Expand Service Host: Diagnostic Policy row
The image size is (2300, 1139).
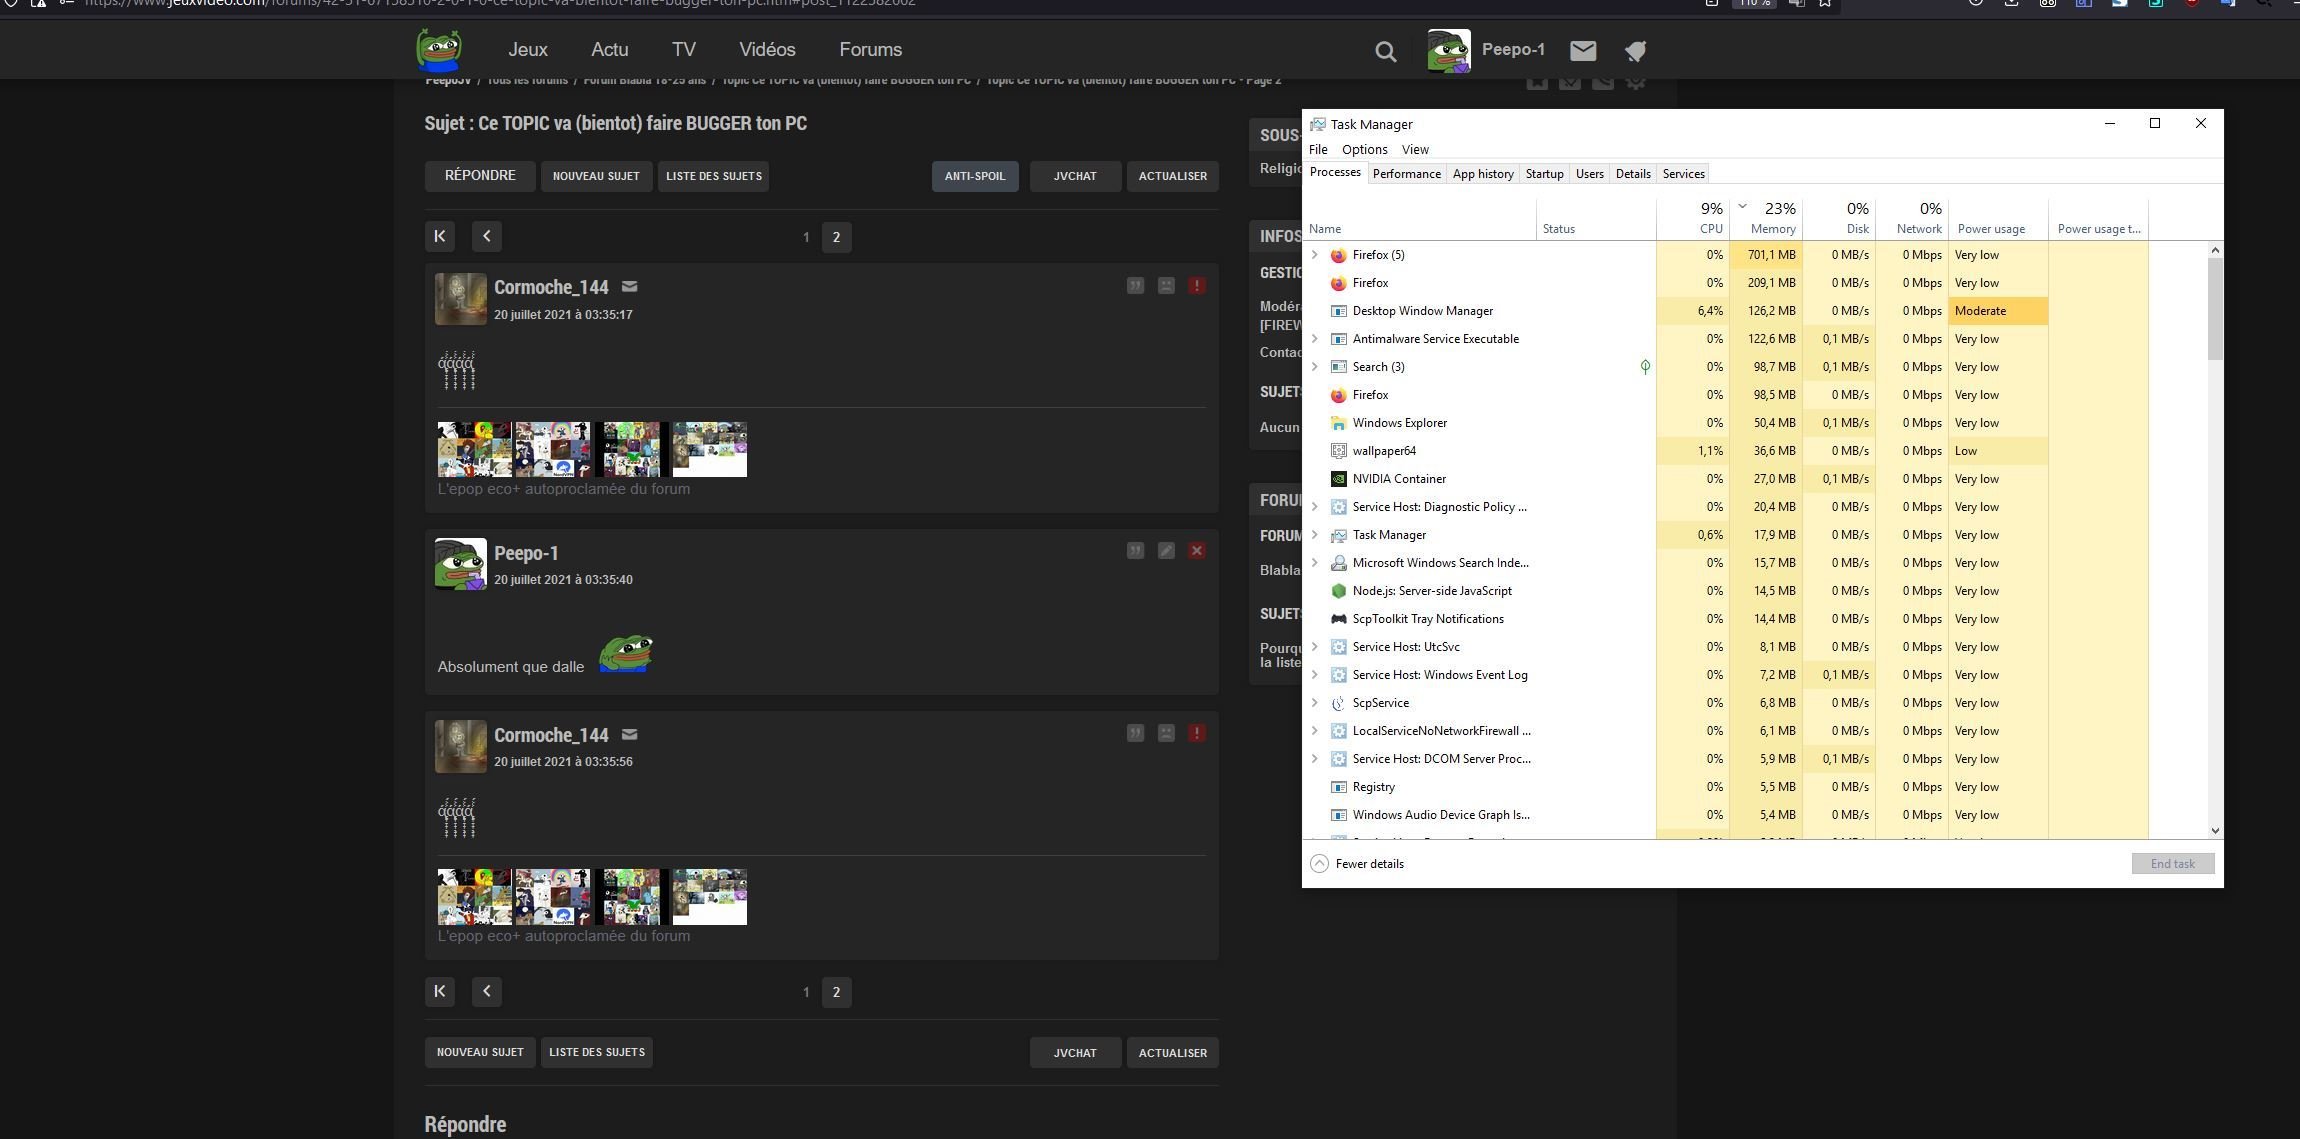tap(1315, 507)
